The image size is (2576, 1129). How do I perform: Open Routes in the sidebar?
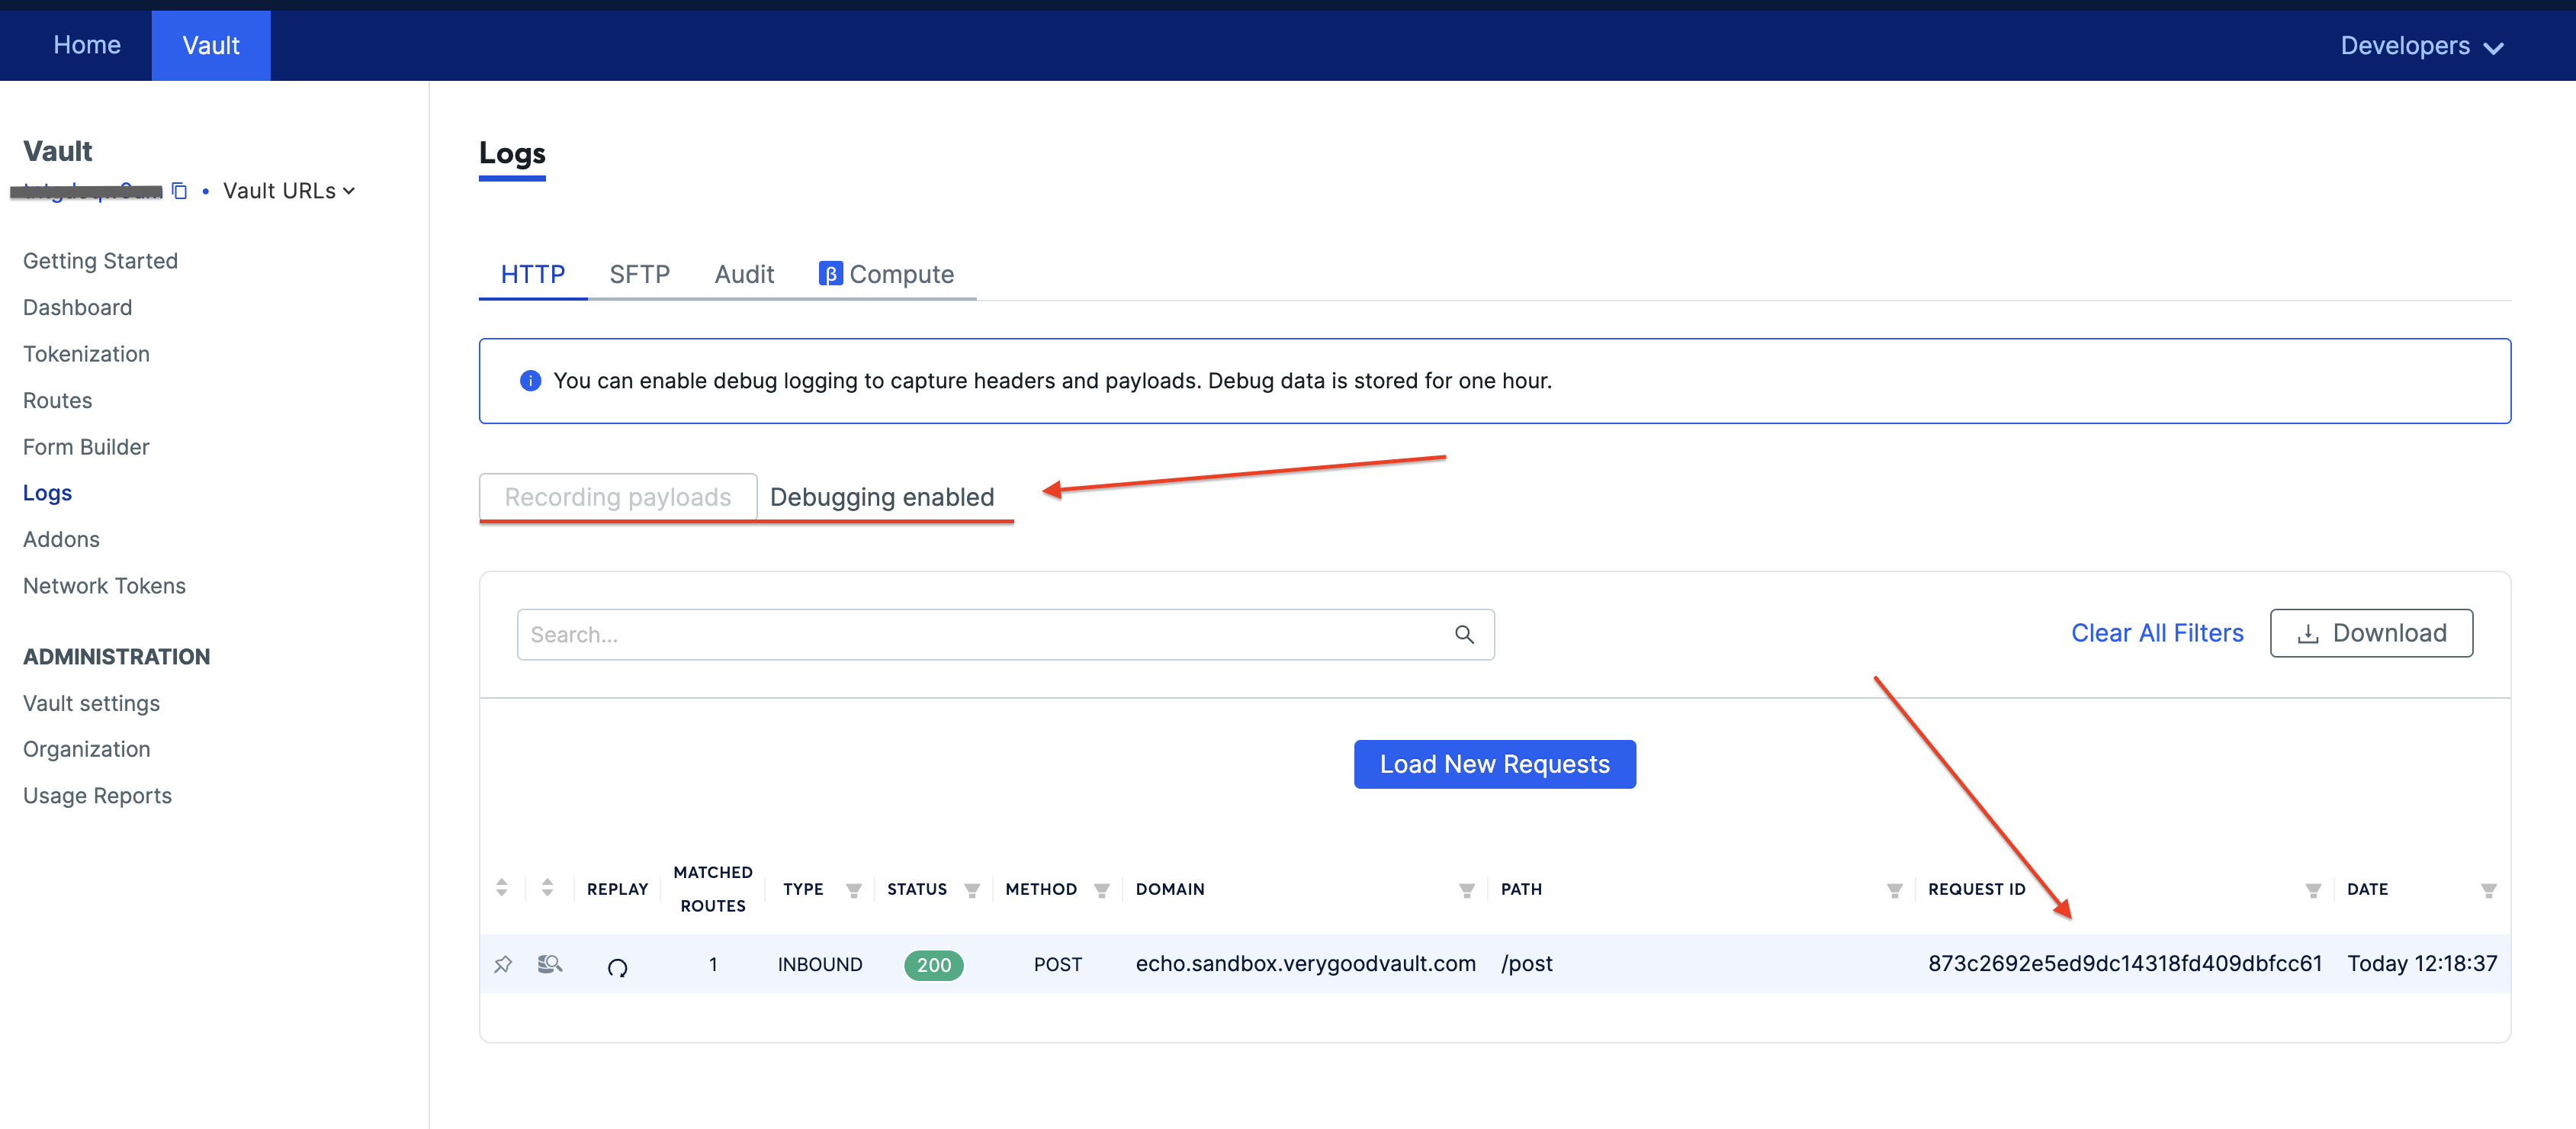click(x=57, y=400)
